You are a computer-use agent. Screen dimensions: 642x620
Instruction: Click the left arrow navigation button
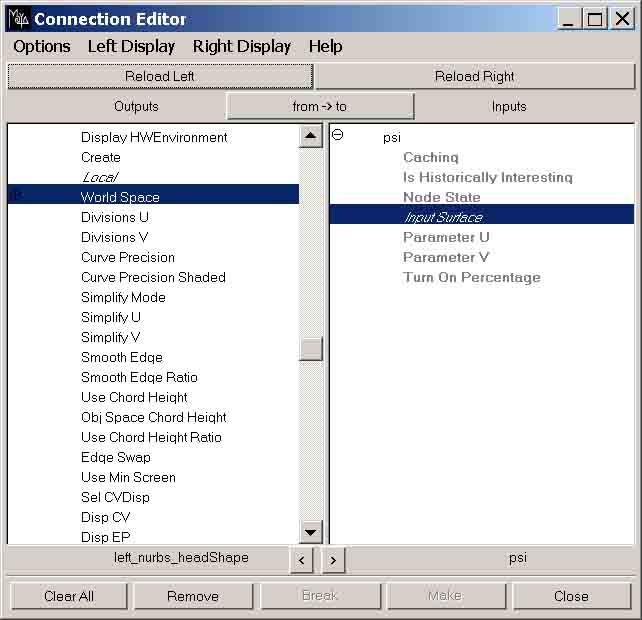(x=302, y=560)
